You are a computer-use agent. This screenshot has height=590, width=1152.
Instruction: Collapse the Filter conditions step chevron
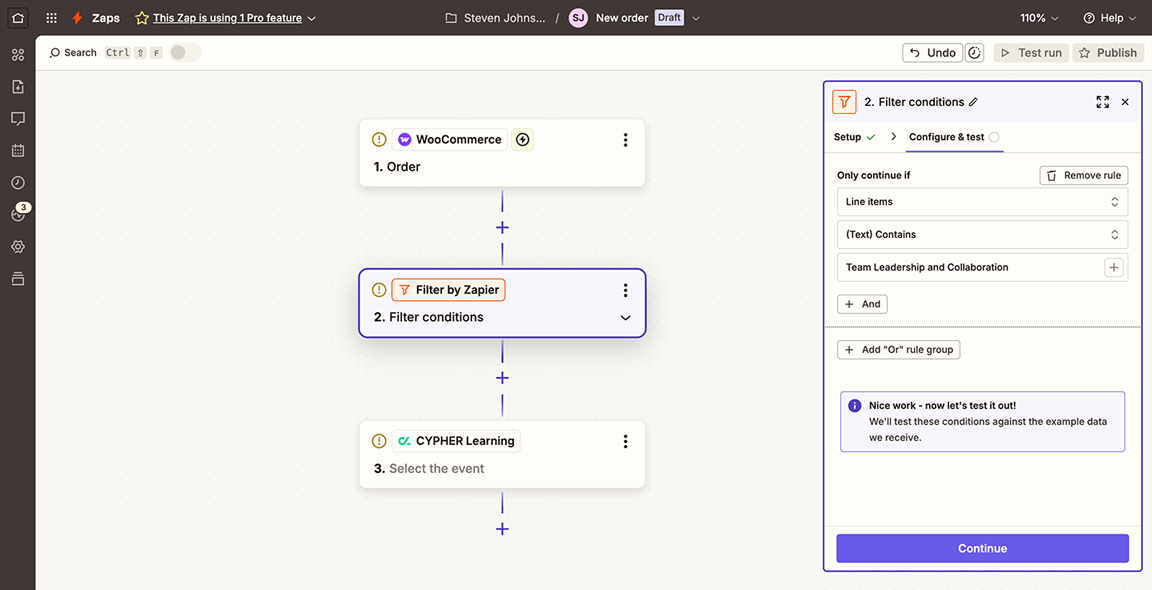[625, 317]
